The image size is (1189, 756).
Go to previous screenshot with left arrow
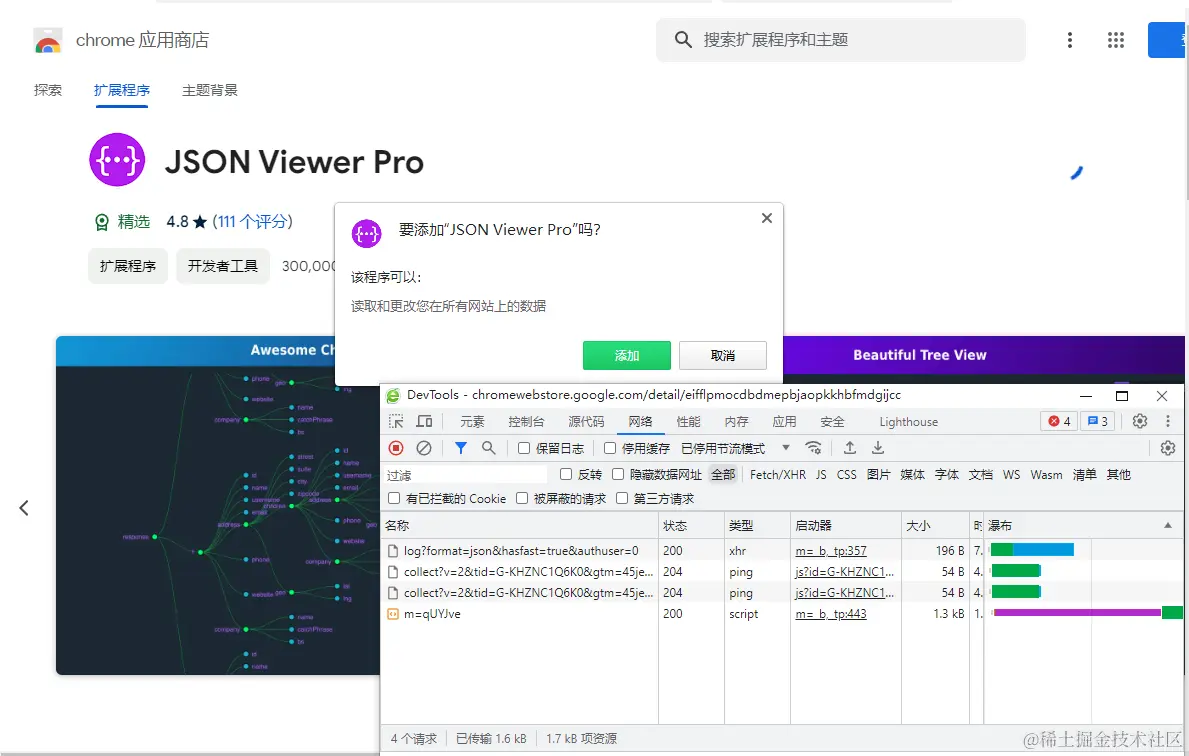pos(24,507)
